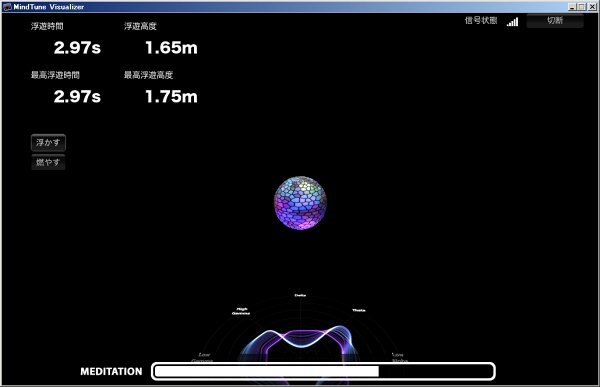Image resolution: width=600 pixels, height=387 pixels.
Task: Click the 最高浮遊時間 record time label
Action: point(55,75)
